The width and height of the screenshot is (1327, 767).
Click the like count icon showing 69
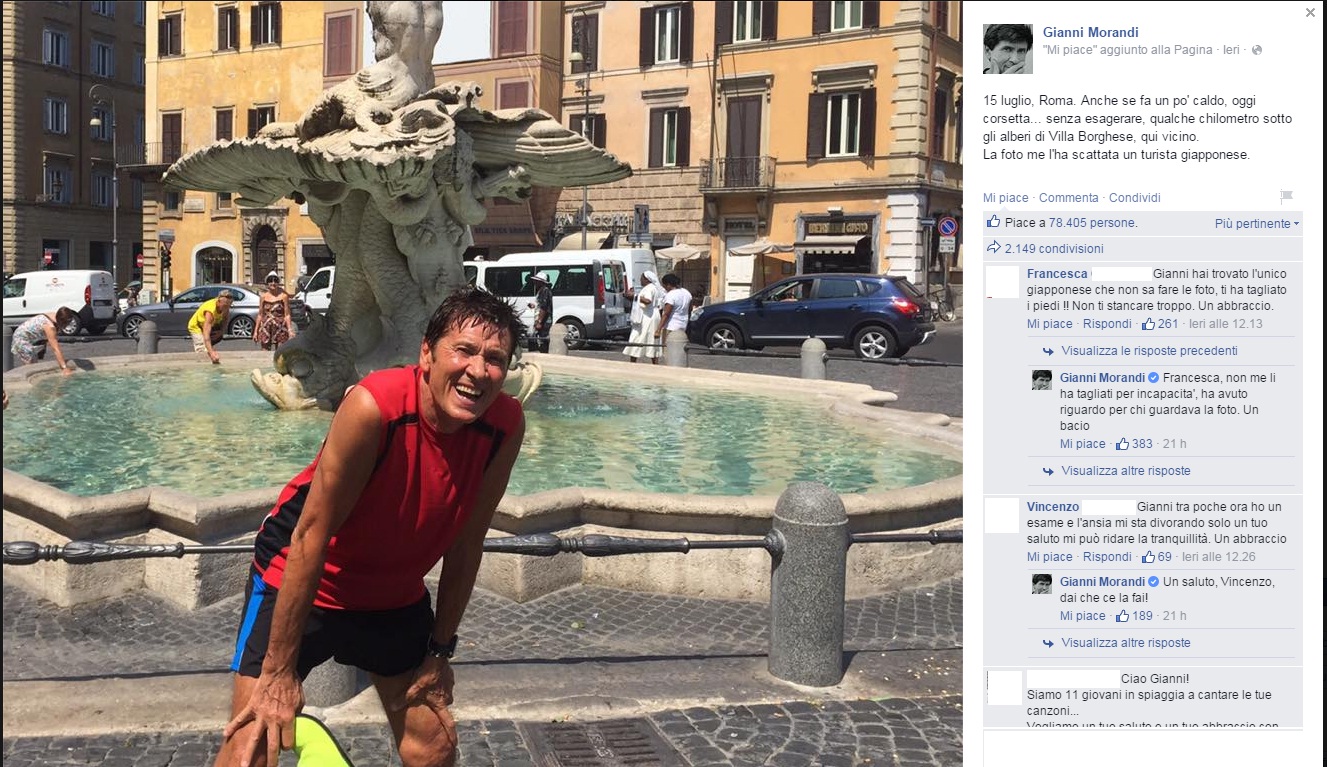click(x=1148, y=557)
